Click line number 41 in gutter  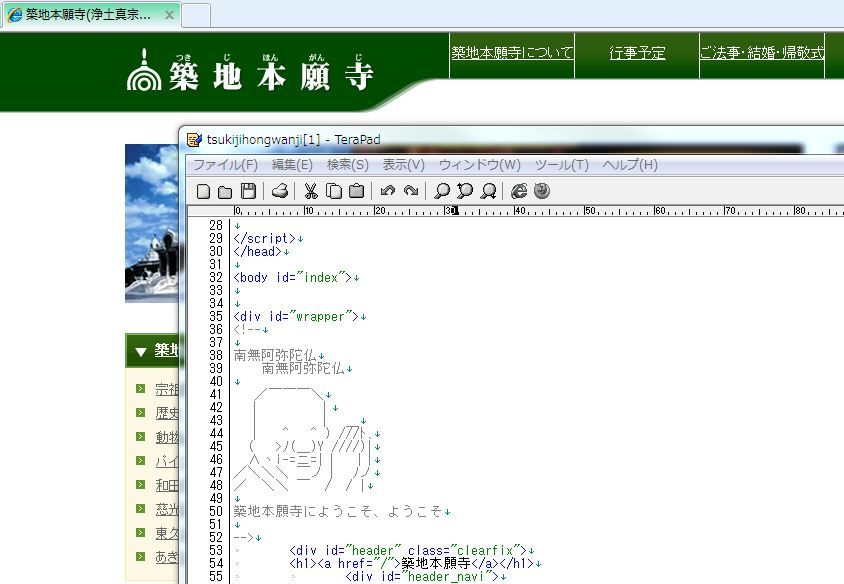(x=216, y=395)
